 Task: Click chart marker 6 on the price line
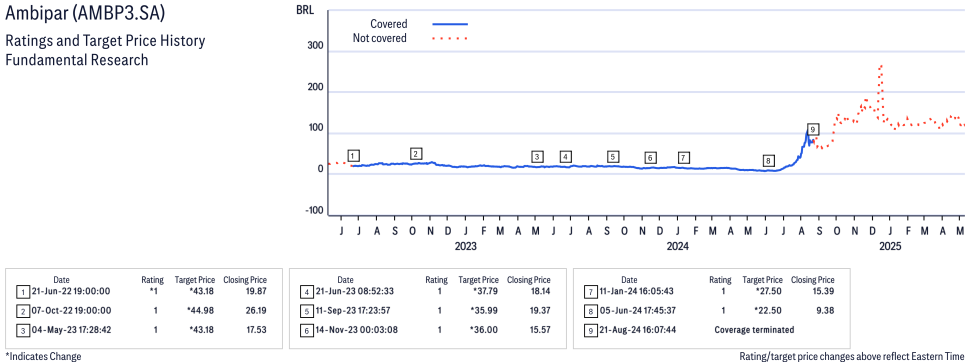(x=650, y=158)
